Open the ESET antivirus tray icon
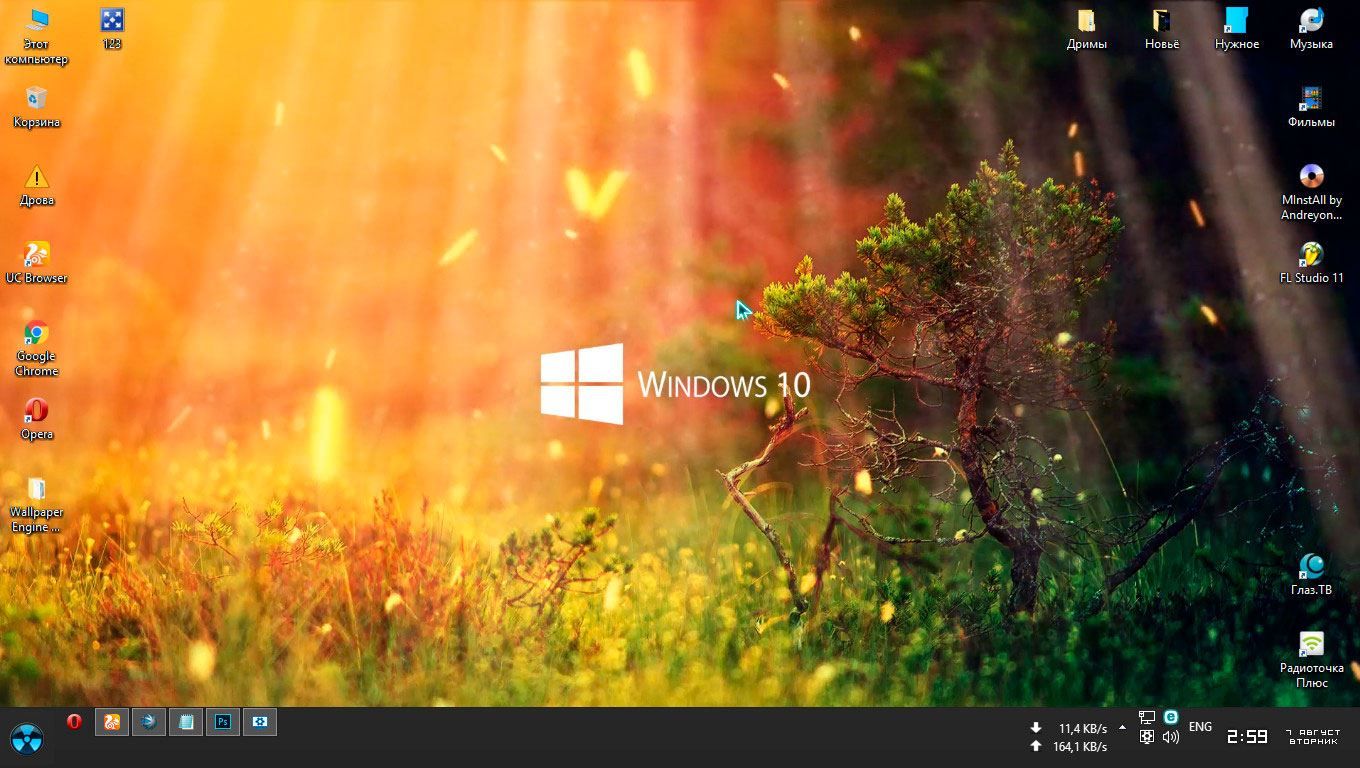1360x768 pixels. (1171, 717)
